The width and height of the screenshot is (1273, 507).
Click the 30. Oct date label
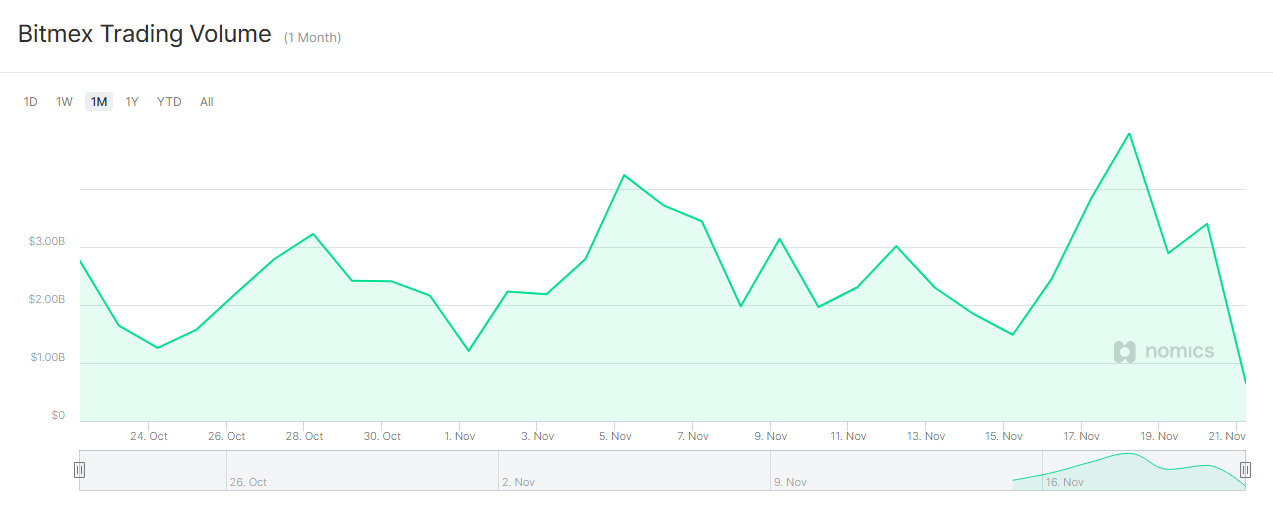pos(382,436)
